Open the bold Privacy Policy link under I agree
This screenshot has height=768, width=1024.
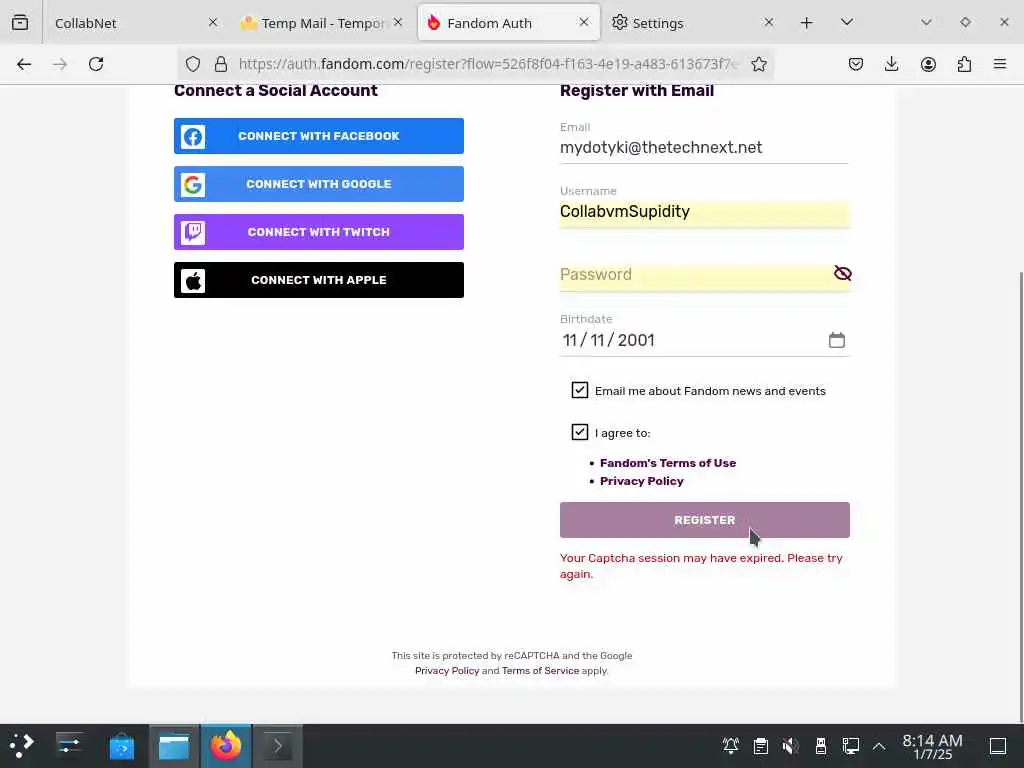tap(641, 481)
